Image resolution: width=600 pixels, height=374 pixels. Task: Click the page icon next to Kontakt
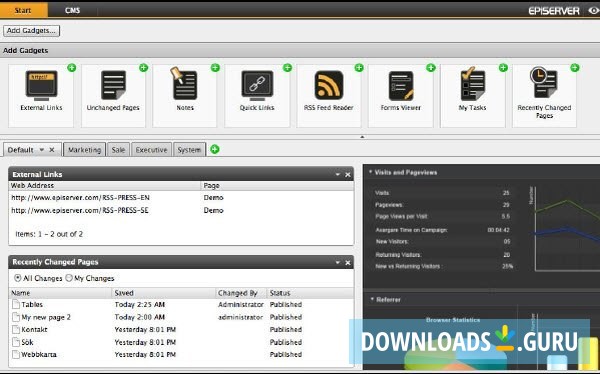(16, 329)
